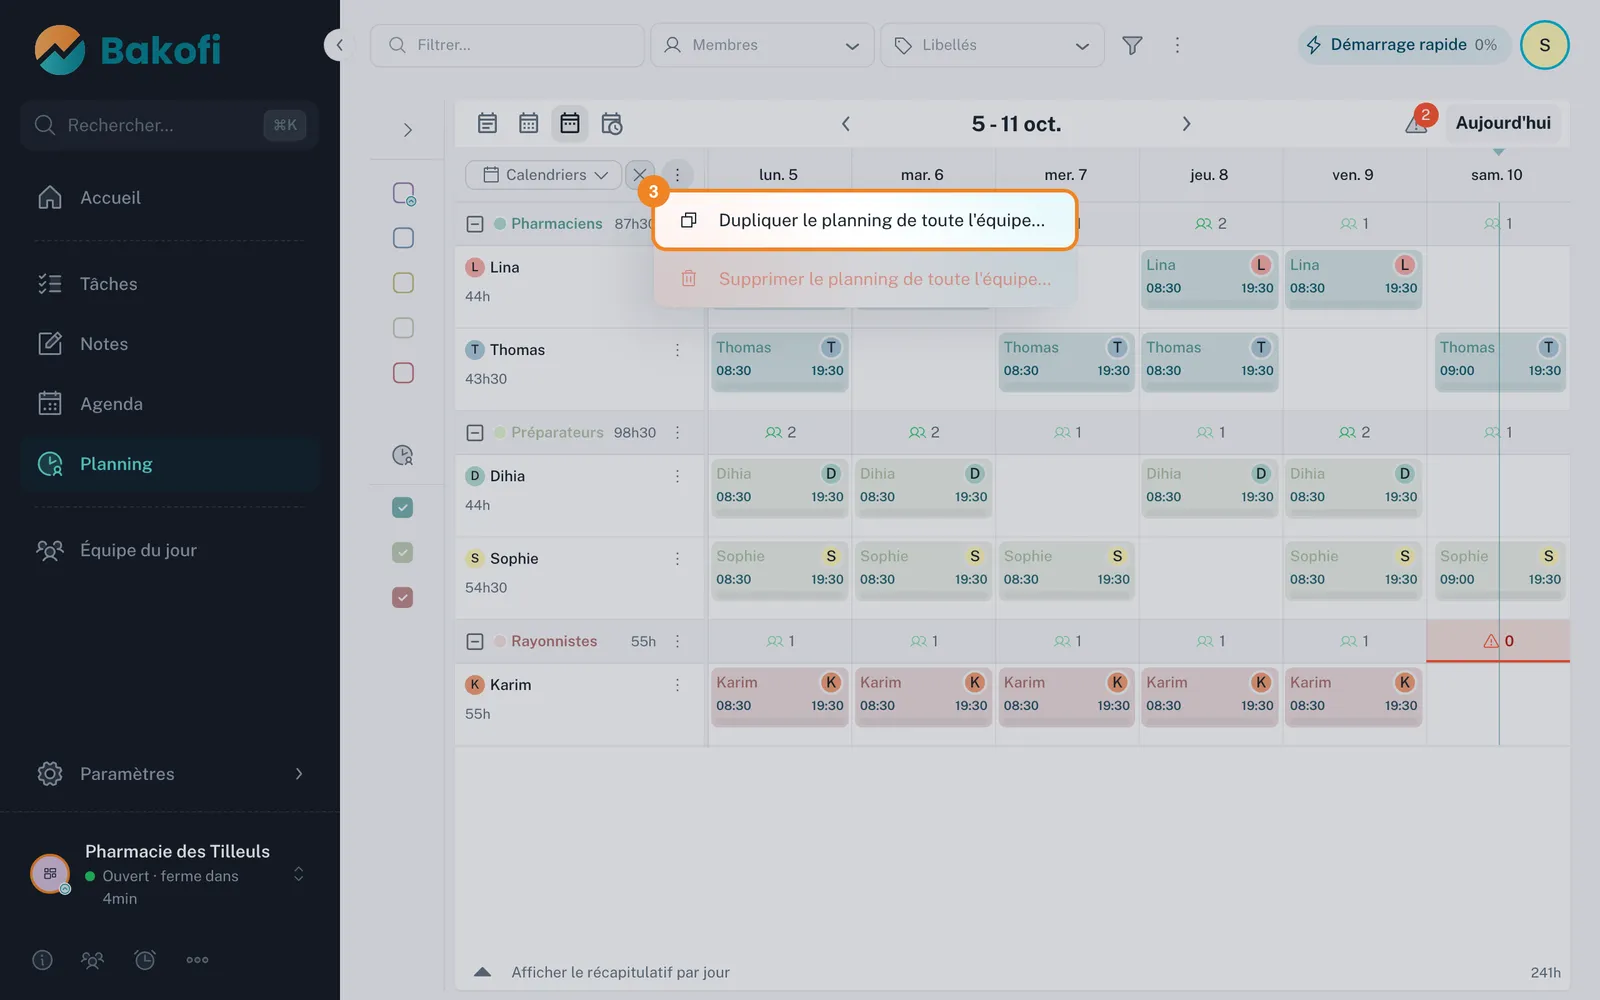Open the alerts warning icon with badge 2
The width and height of the screenshot is (1600, 1000).
pyautogui.click(x=1418, y=122)
